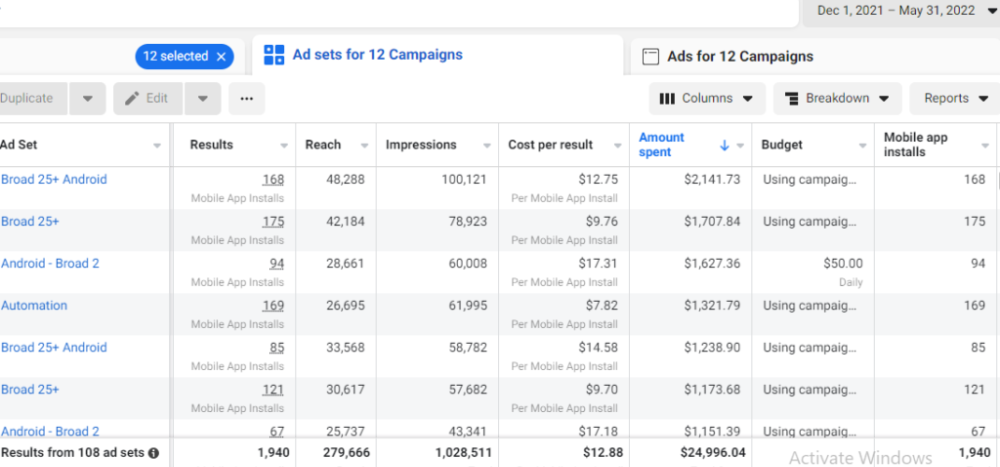
Task: Sort by the Amount spent column header
Action: (661, 145)
